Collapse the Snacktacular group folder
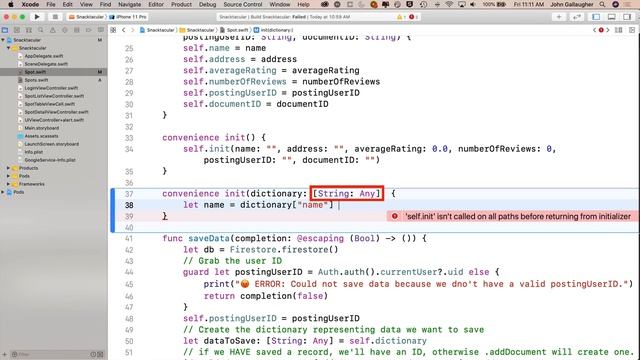 pos(8,48)
